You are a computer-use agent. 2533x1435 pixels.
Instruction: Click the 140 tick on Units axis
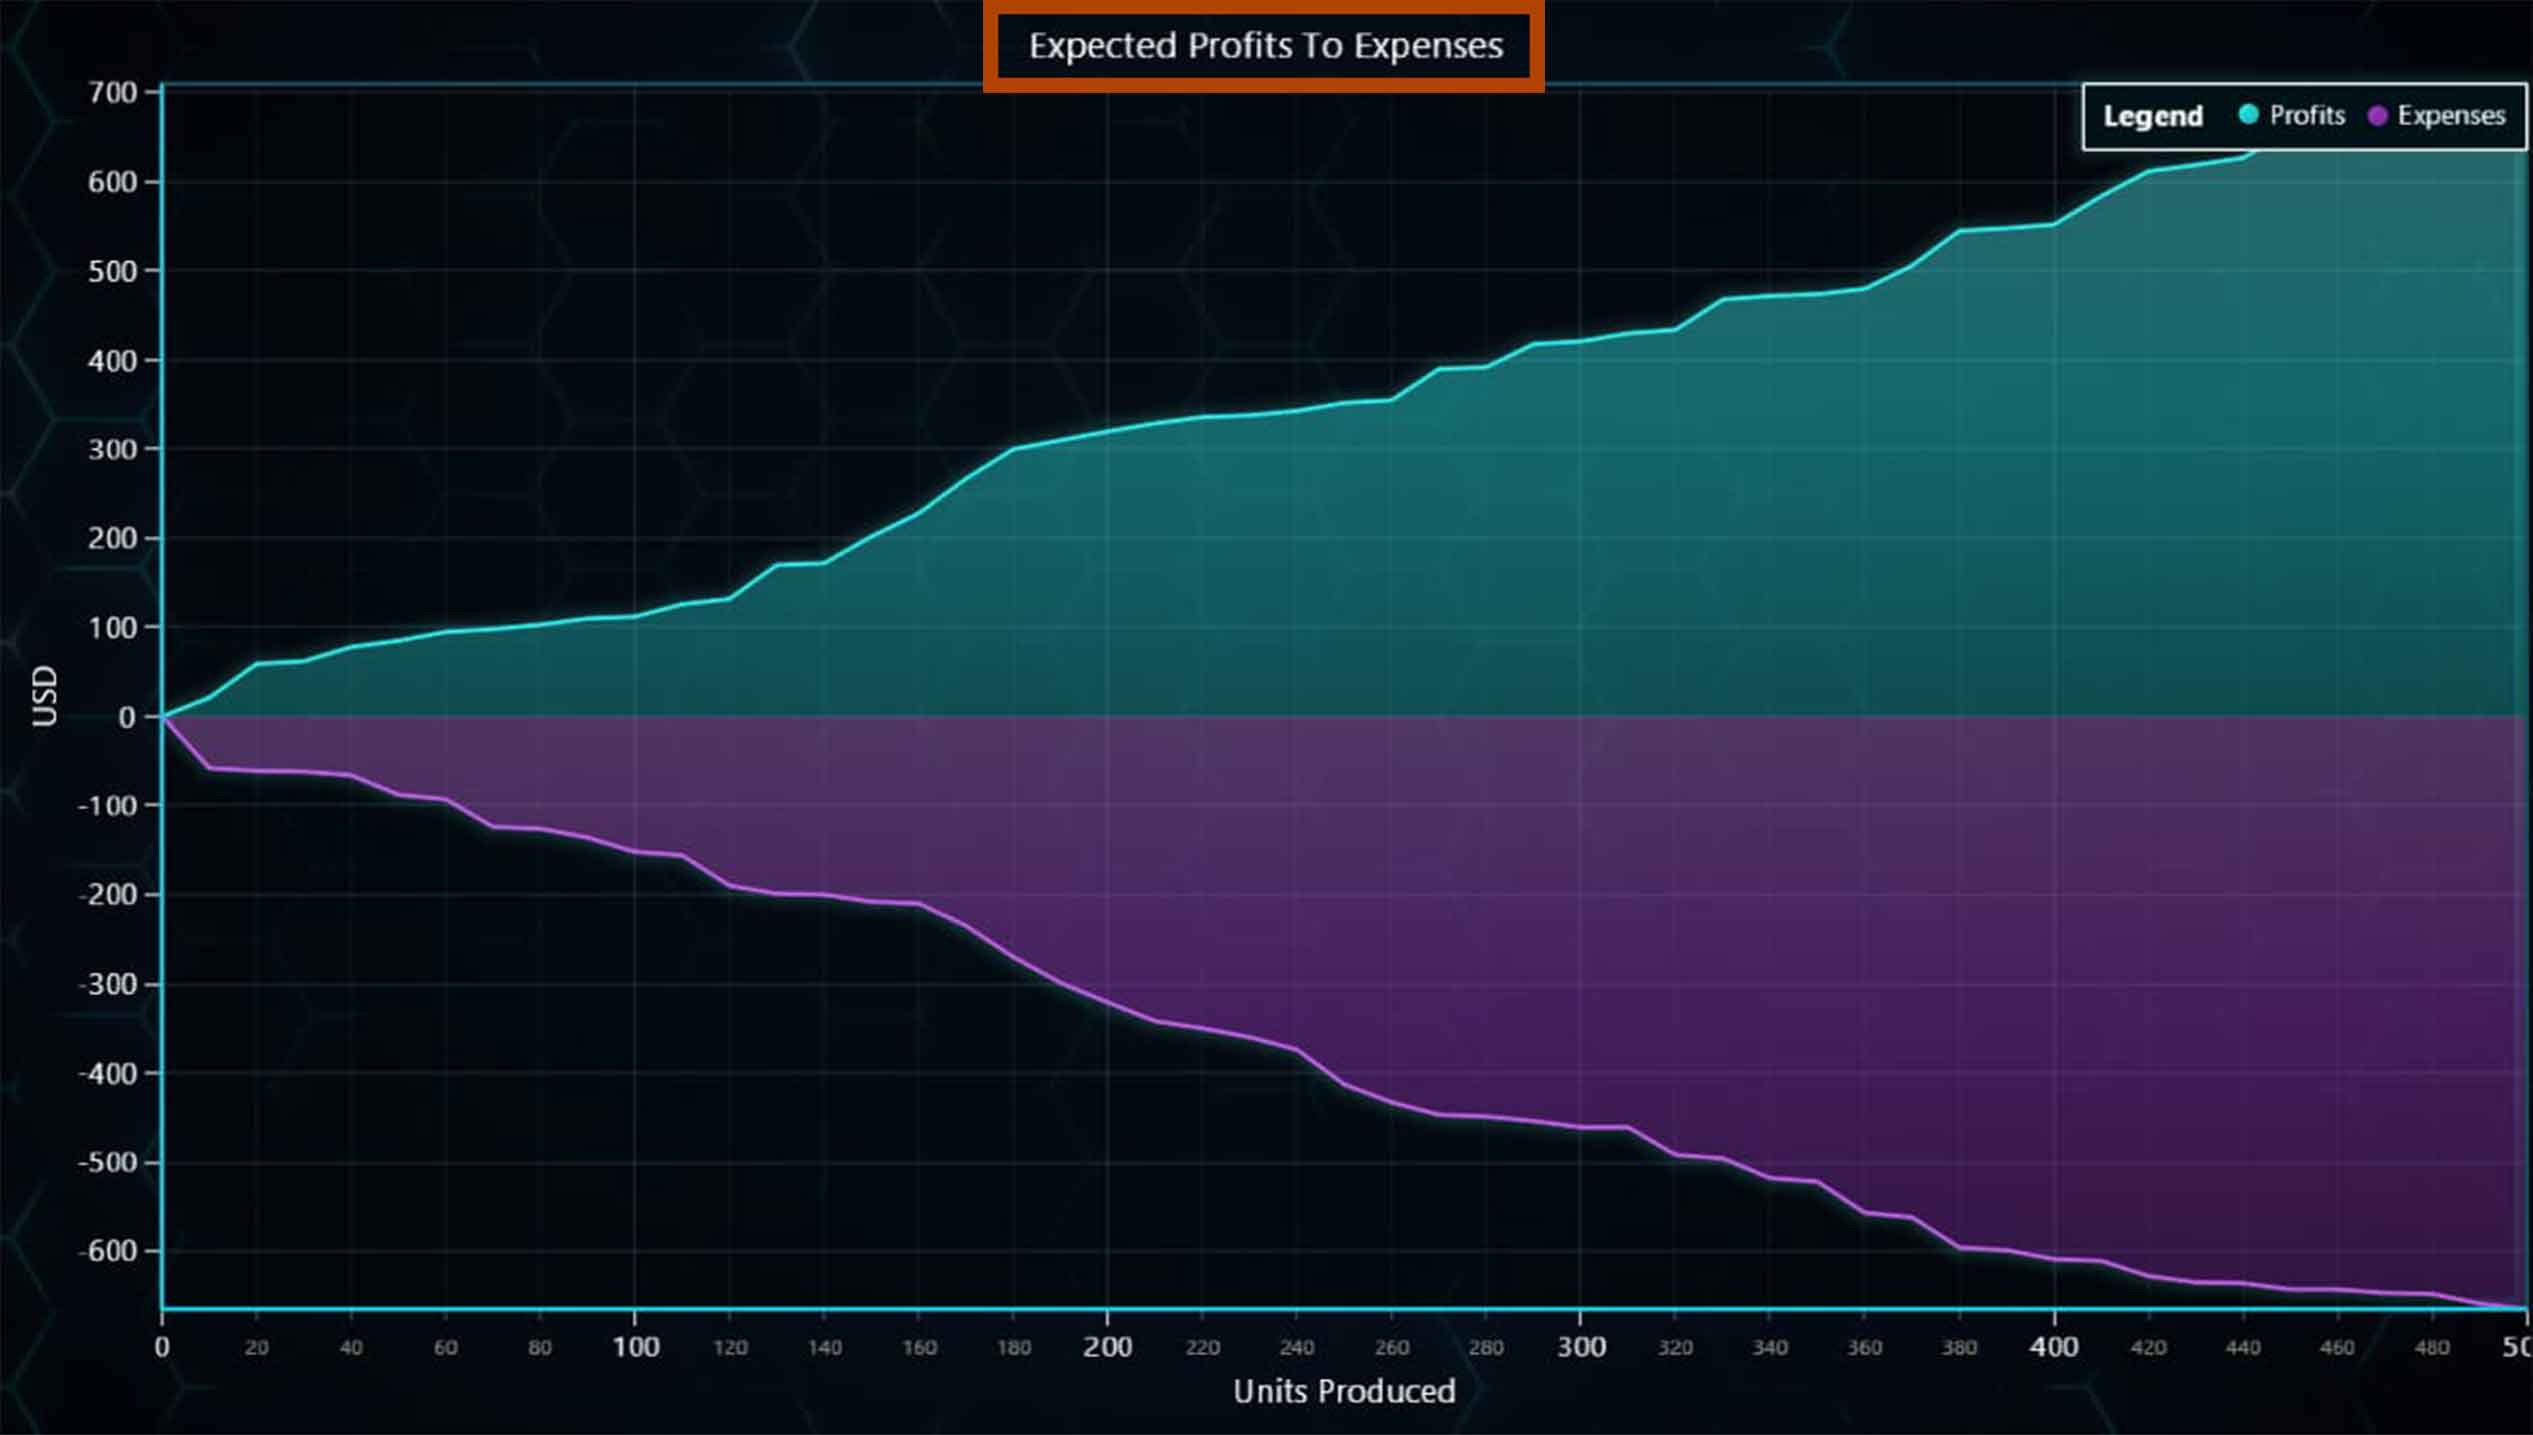pos(825,1348)
